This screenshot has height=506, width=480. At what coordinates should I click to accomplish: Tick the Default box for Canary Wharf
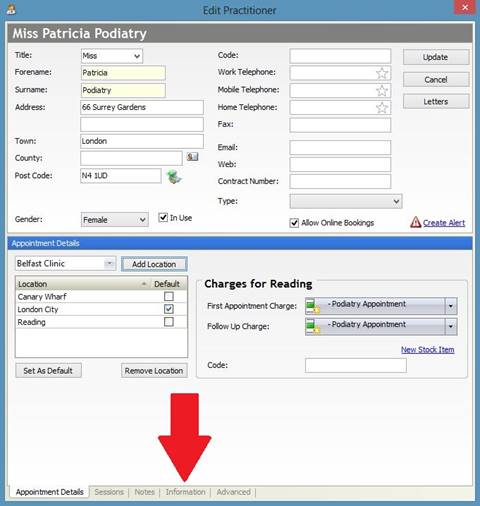(169, 296)
